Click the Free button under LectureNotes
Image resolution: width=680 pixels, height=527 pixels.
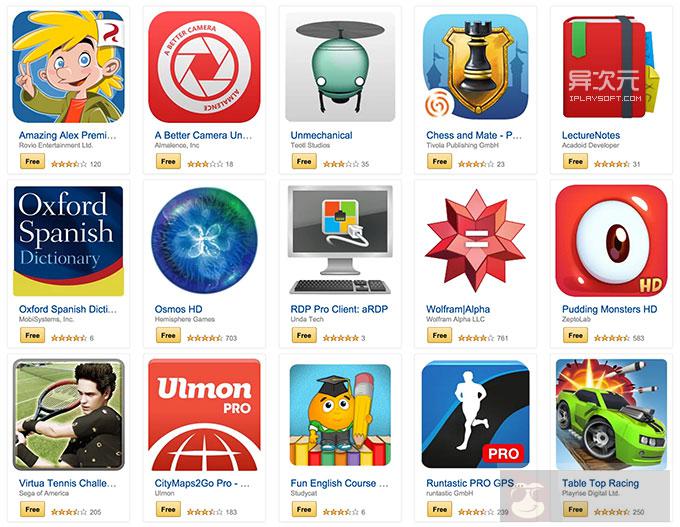coord(575,162)
